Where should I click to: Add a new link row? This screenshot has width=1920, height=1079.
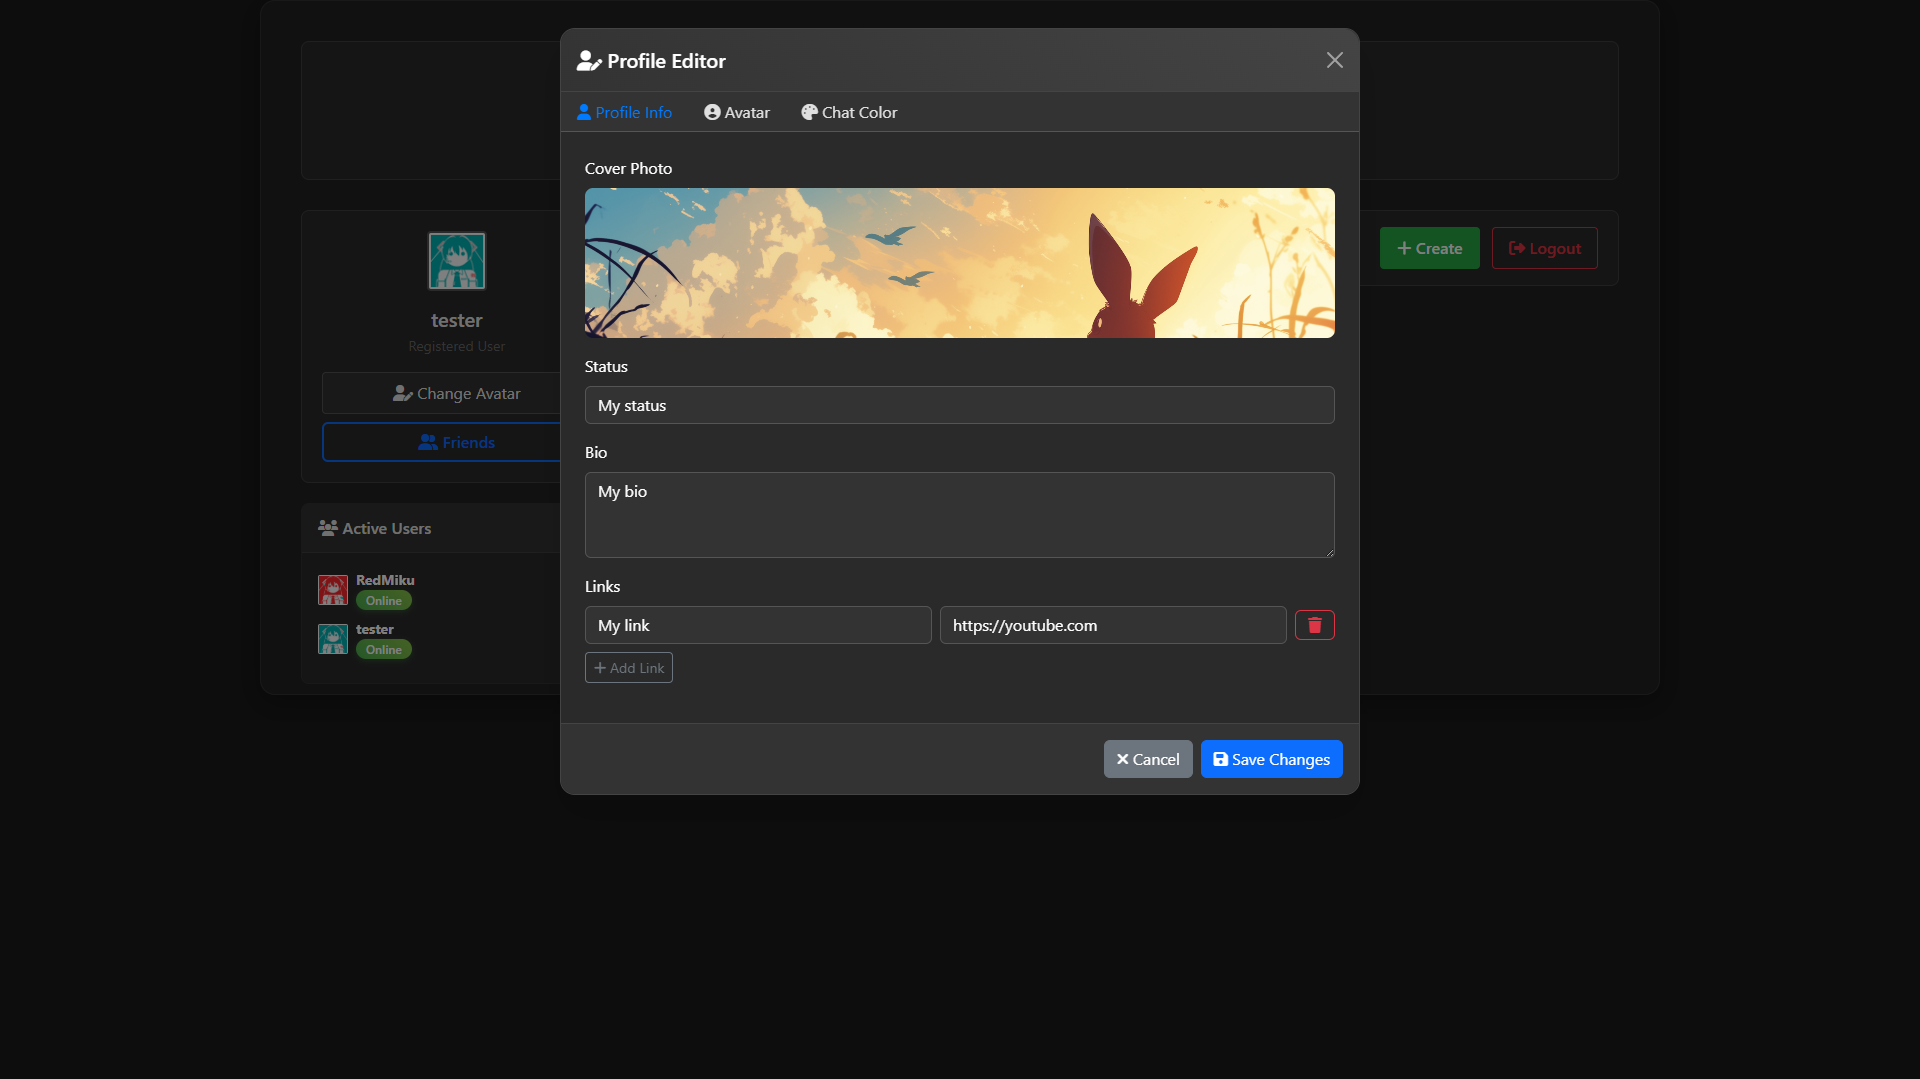(x=628, y=668)
